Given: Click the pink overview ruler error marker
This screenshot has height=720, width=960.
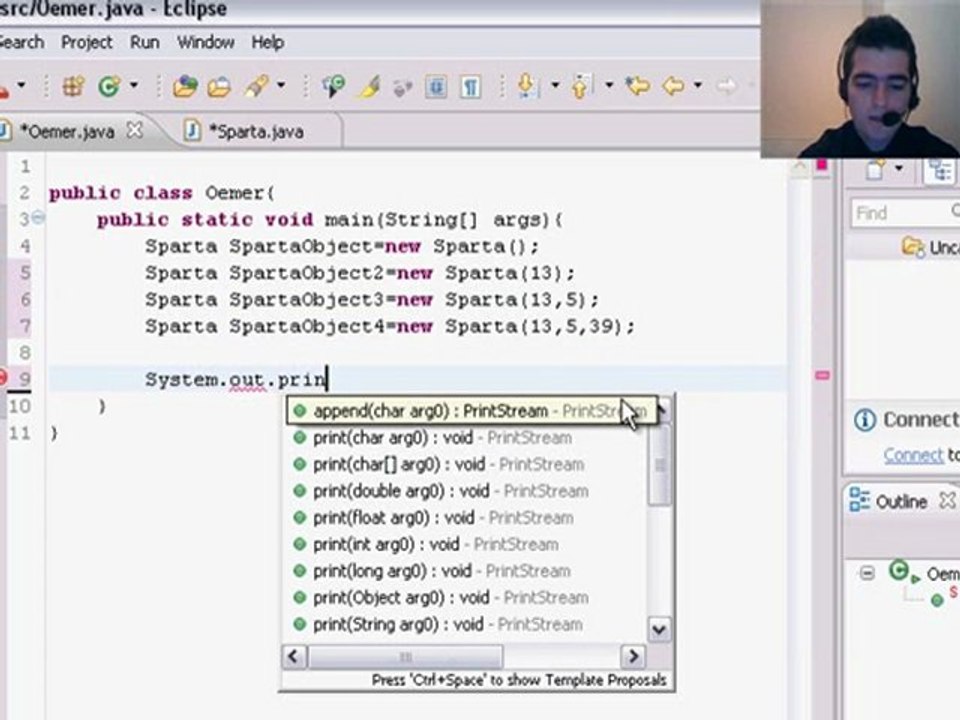Looking at the screenshot, I should (822, 375).
